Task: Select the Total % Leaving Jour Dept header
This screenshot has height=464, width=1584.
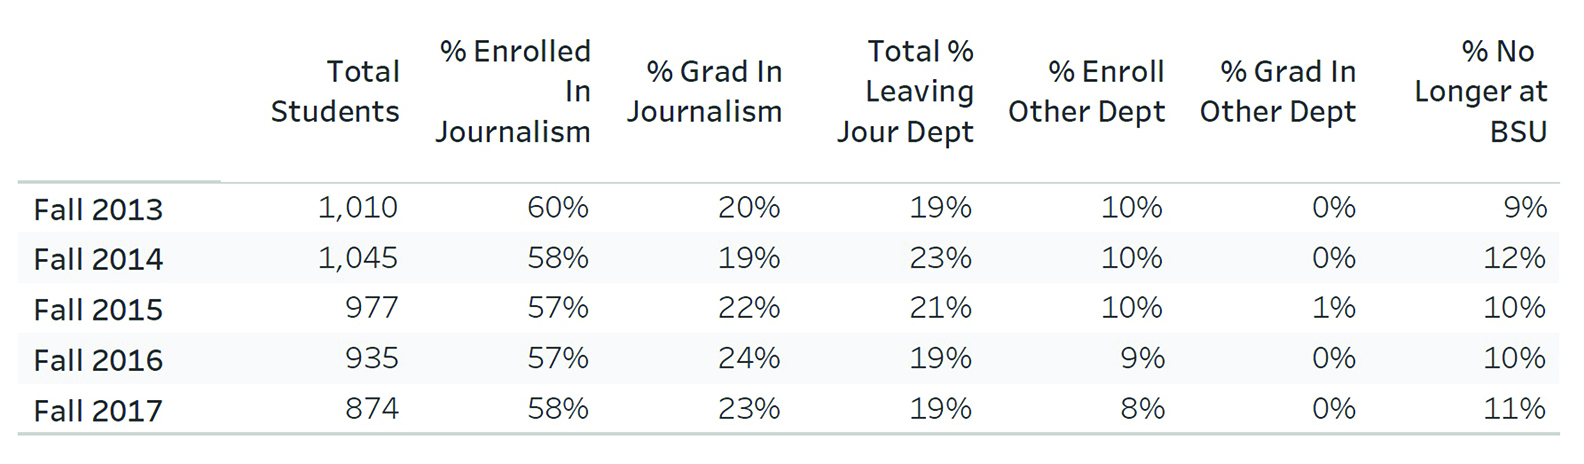Action: tap(905, 92)
